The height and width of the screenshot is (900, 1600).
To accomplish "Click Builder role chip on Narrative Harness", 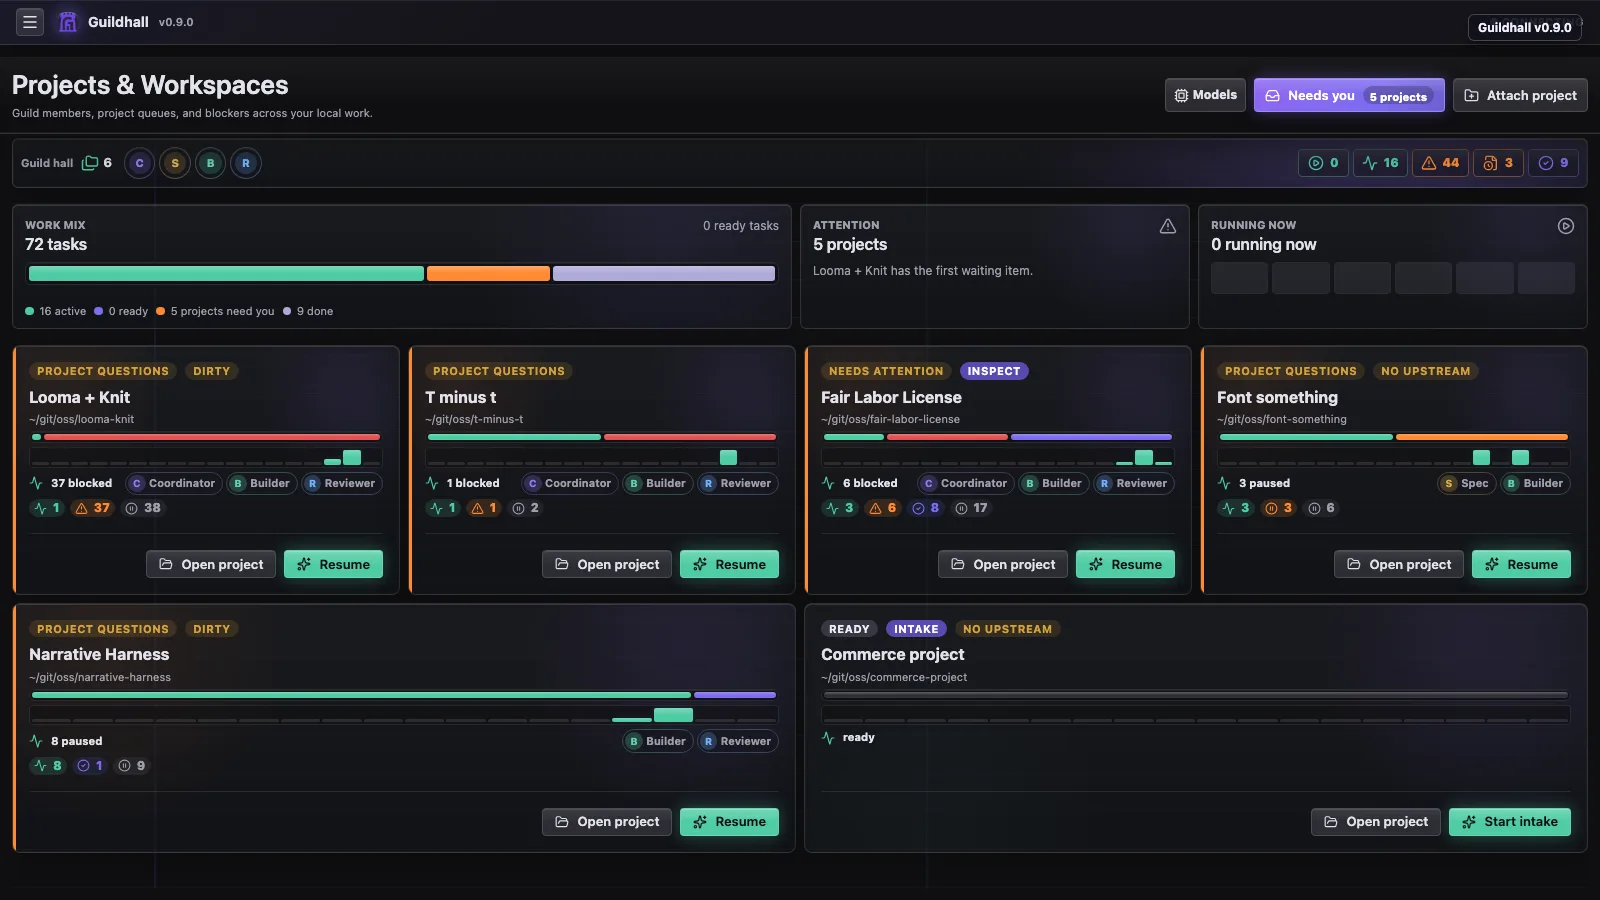I will 657,741.
